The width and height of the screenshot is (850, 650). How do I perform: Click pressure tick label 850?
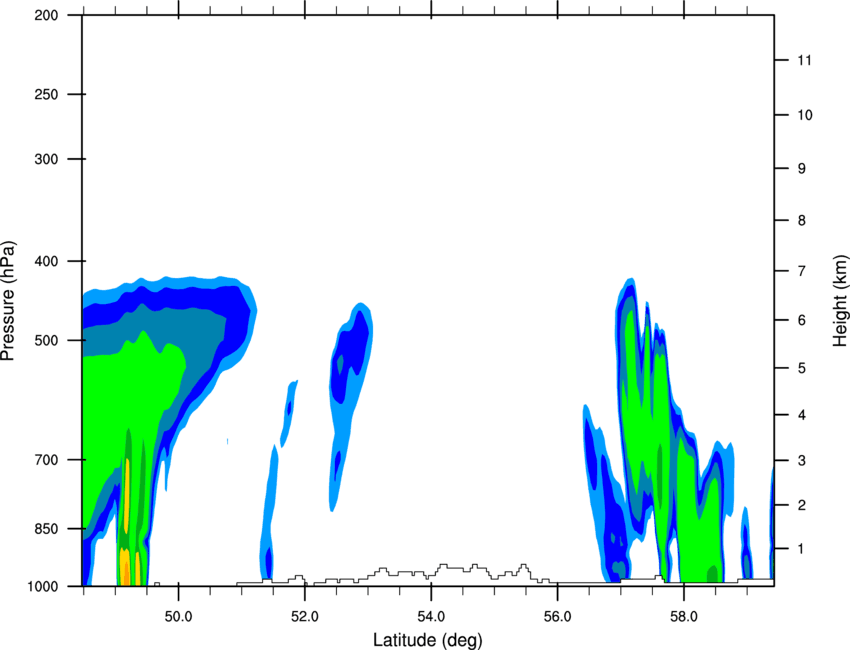tap(46, 529)
